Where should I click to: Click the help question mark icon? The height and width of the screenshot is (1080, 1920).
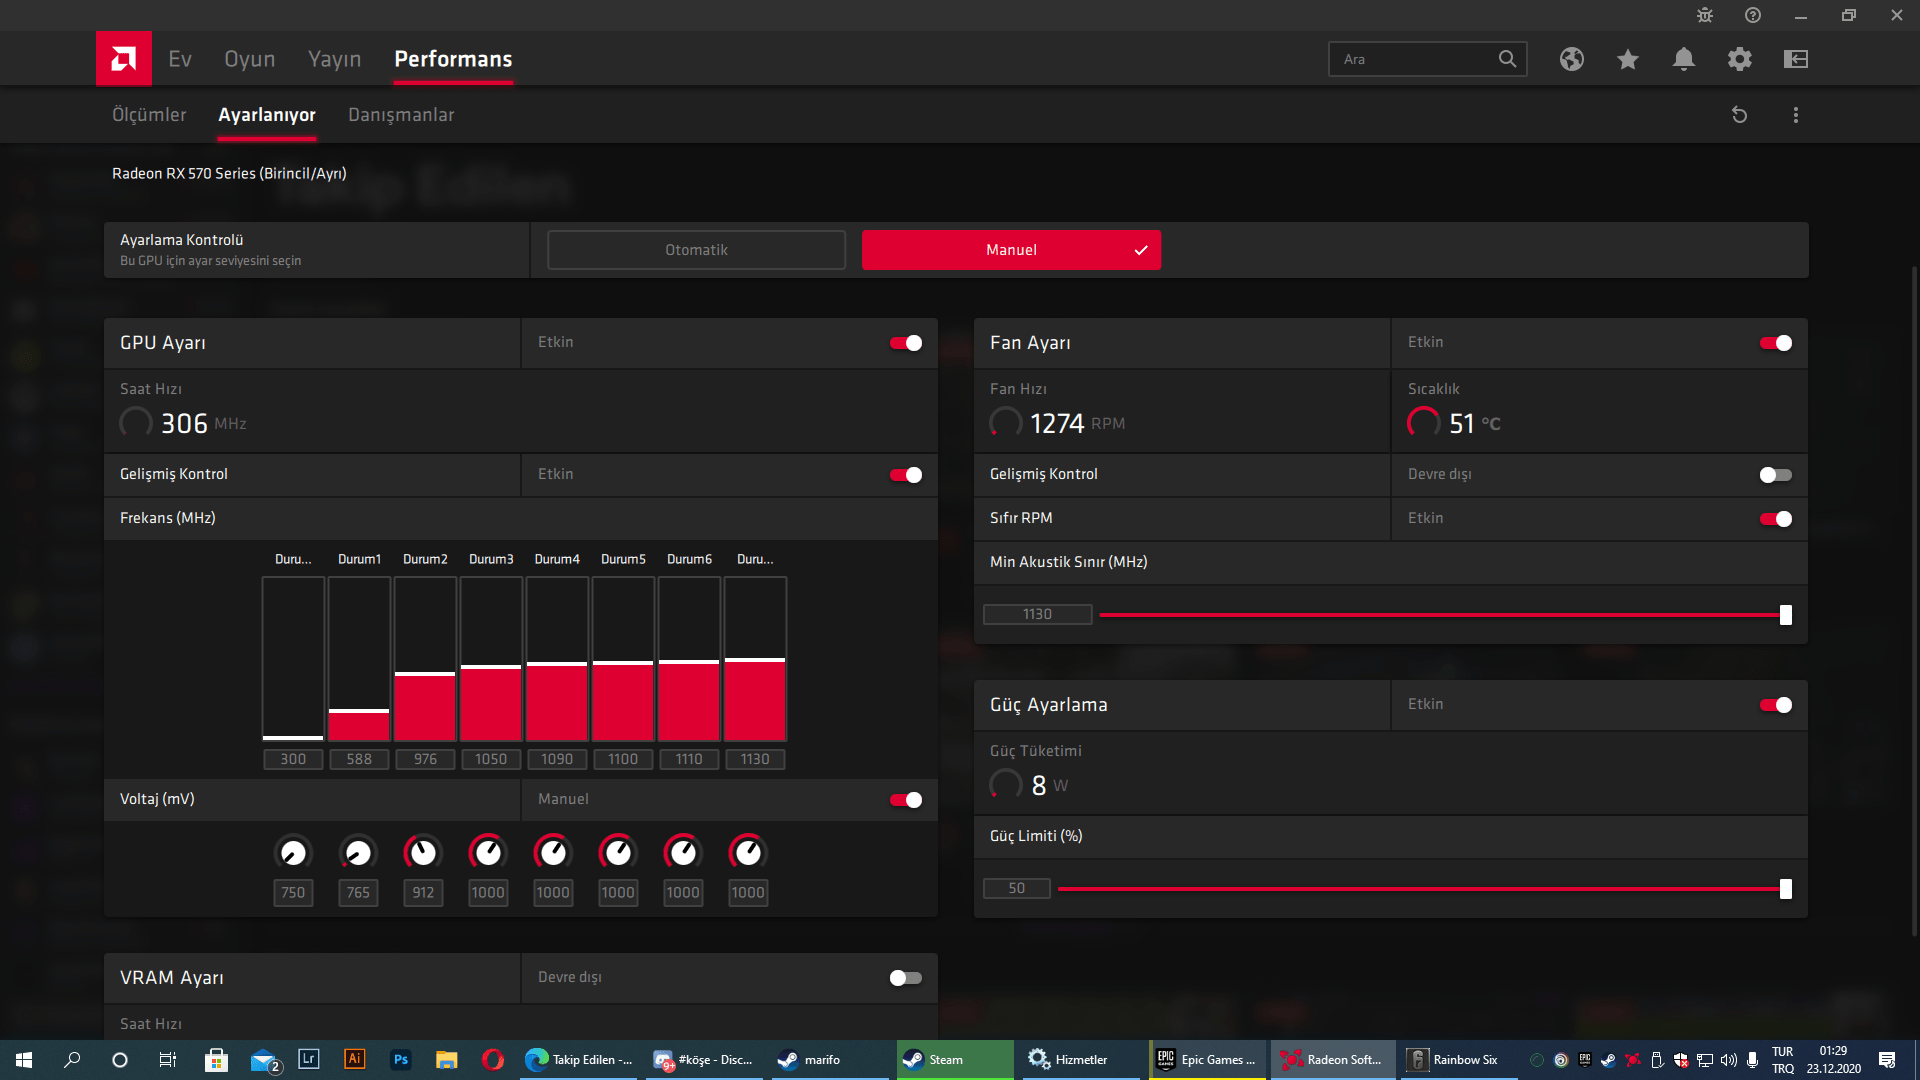pos(1752,15)
